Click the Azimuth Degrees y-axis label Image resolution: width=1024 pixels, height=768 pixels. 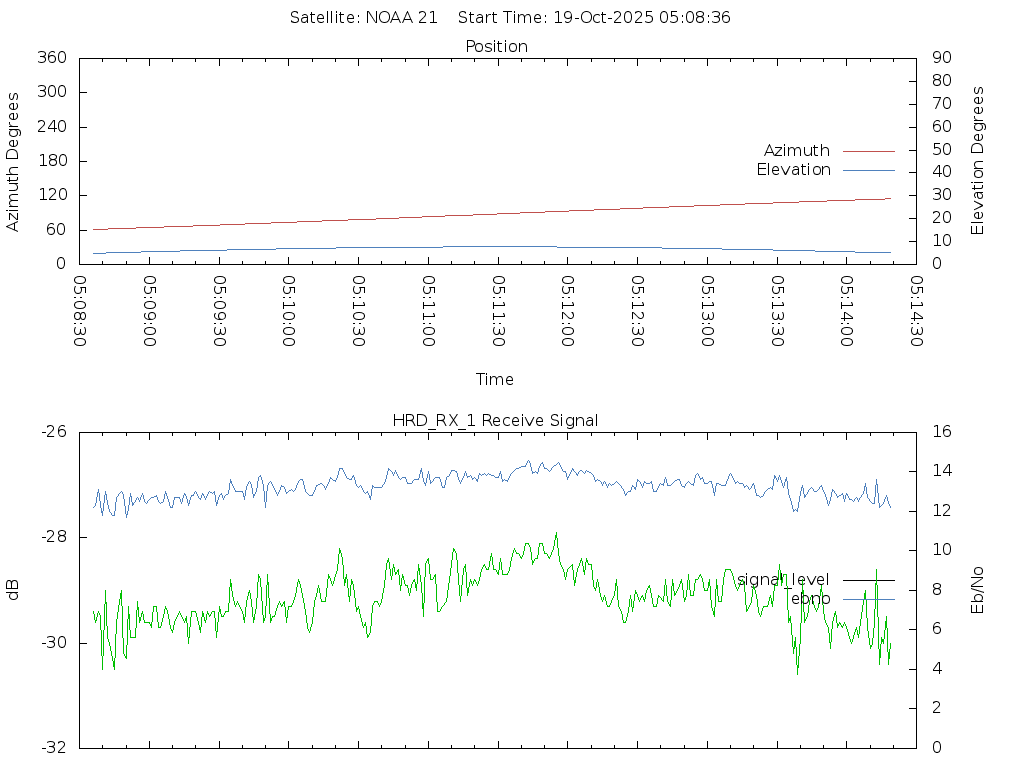(x=13, y=161)
